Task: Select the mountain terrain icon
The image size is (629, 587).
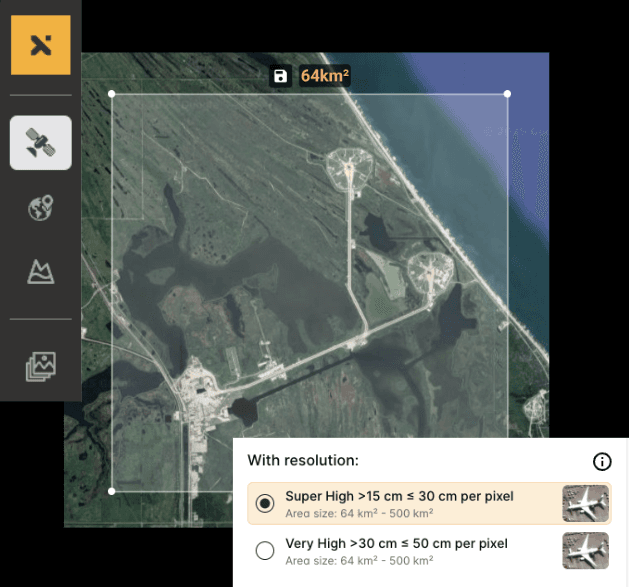Action: click(41, 270)
